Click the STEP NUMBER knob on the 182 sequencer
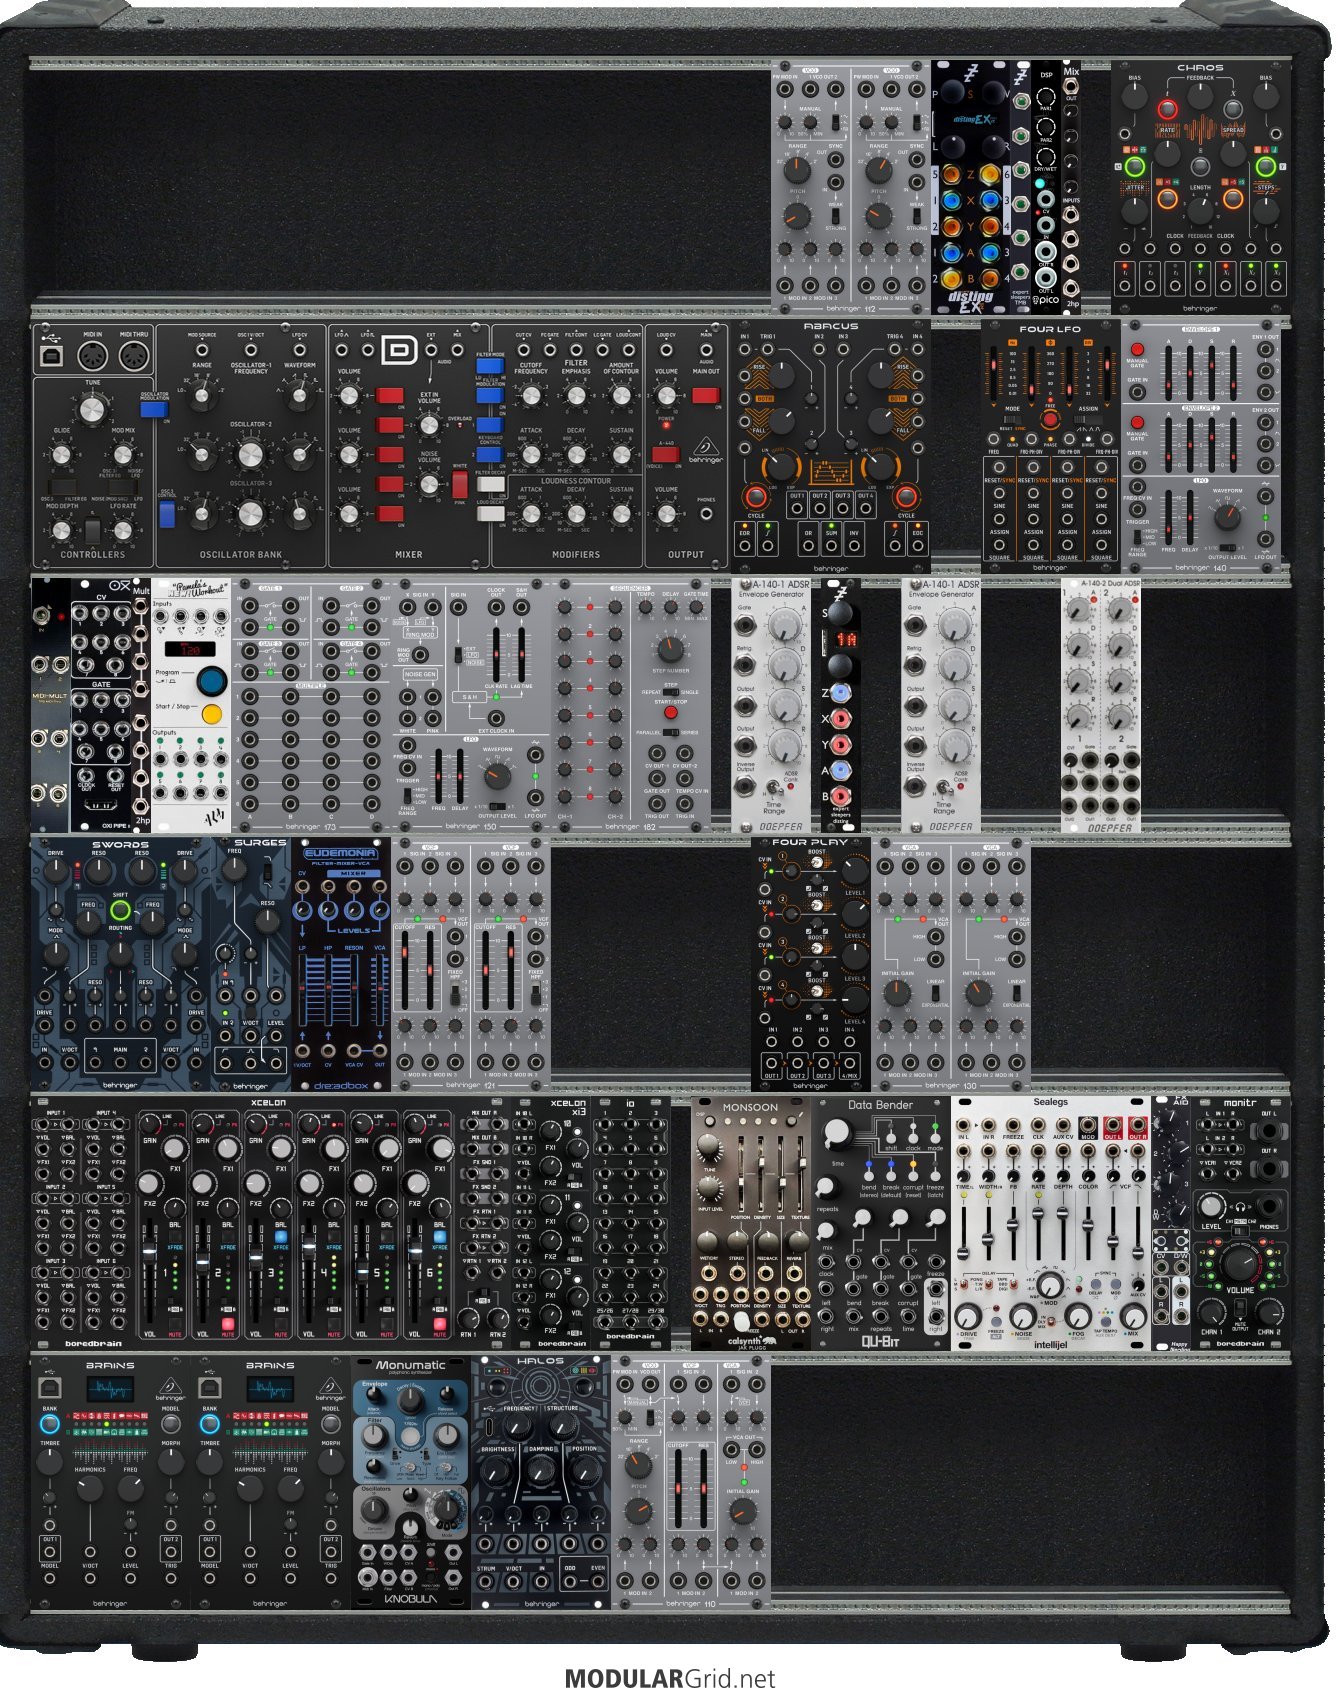 pyautogui.click(x=670, y=648)
